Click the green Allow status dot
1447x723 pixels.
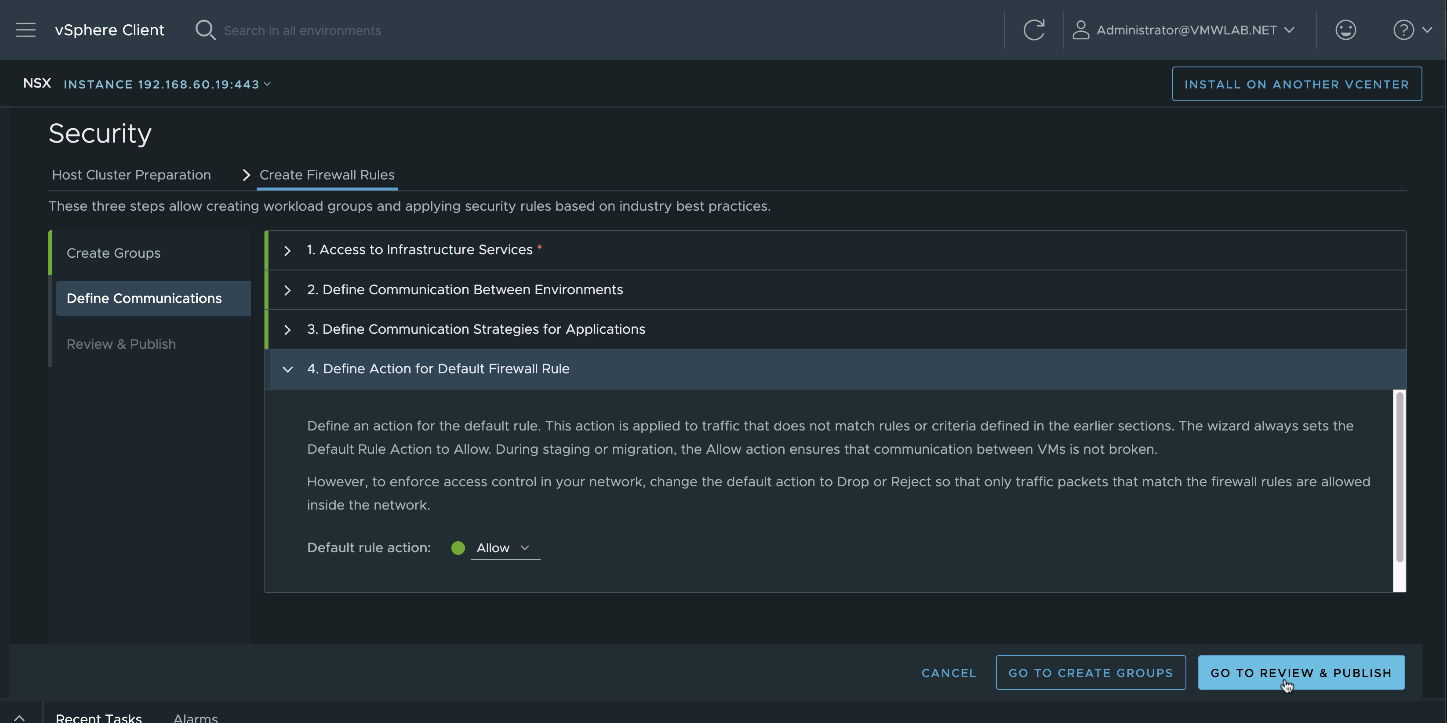point(458,548)
